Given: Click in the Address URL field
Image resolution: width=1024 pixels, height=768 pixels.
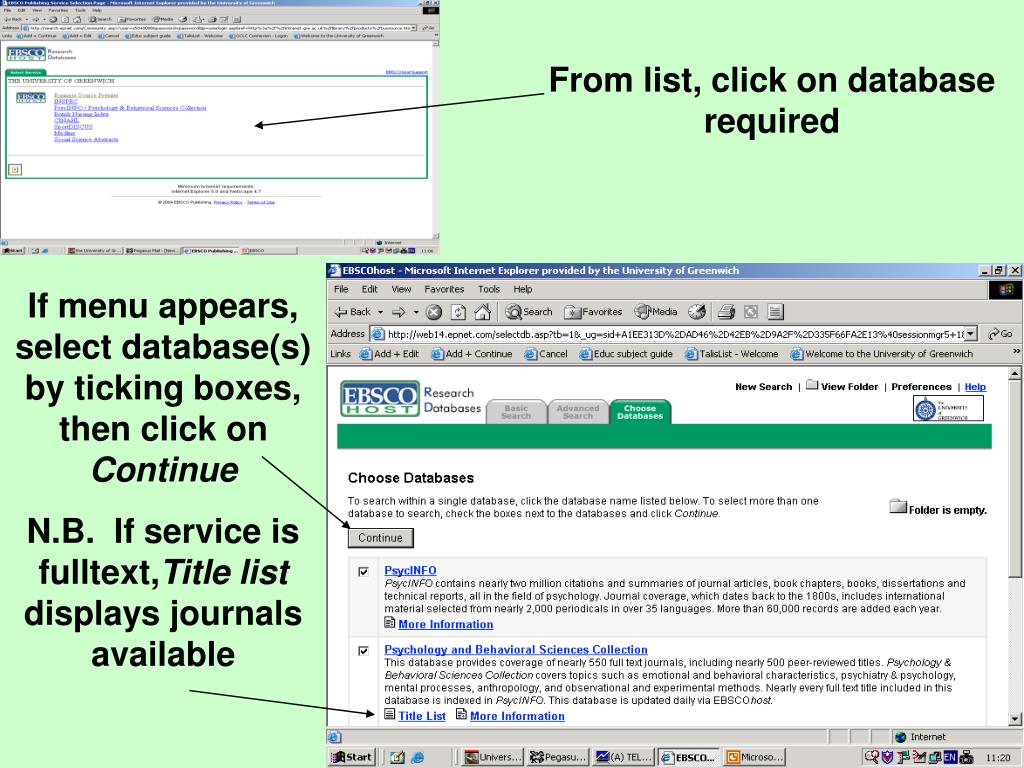Looking at the screenshot, I should point(675,334).
